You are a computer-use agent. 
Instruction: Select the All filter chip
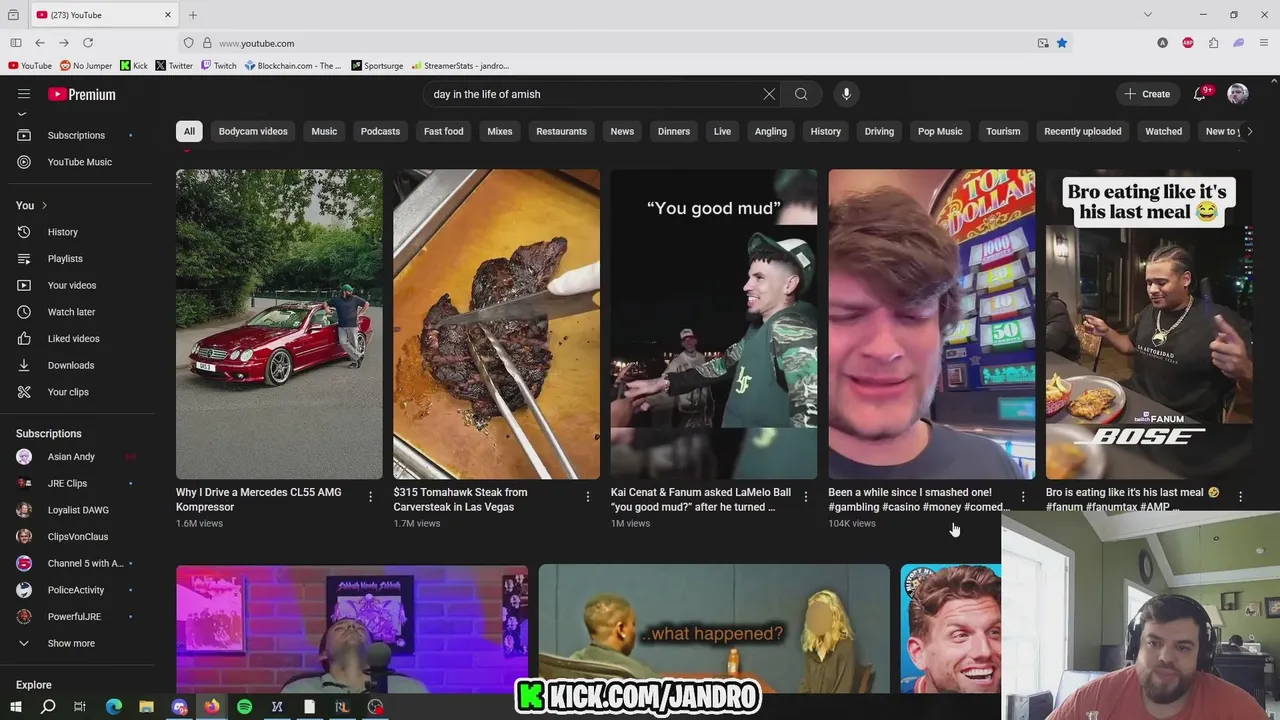click(x=189, y=131)
